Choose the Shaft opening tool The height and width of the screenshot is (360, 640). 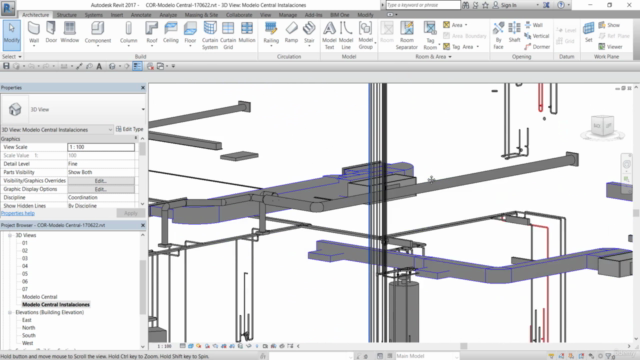[514, 33]
